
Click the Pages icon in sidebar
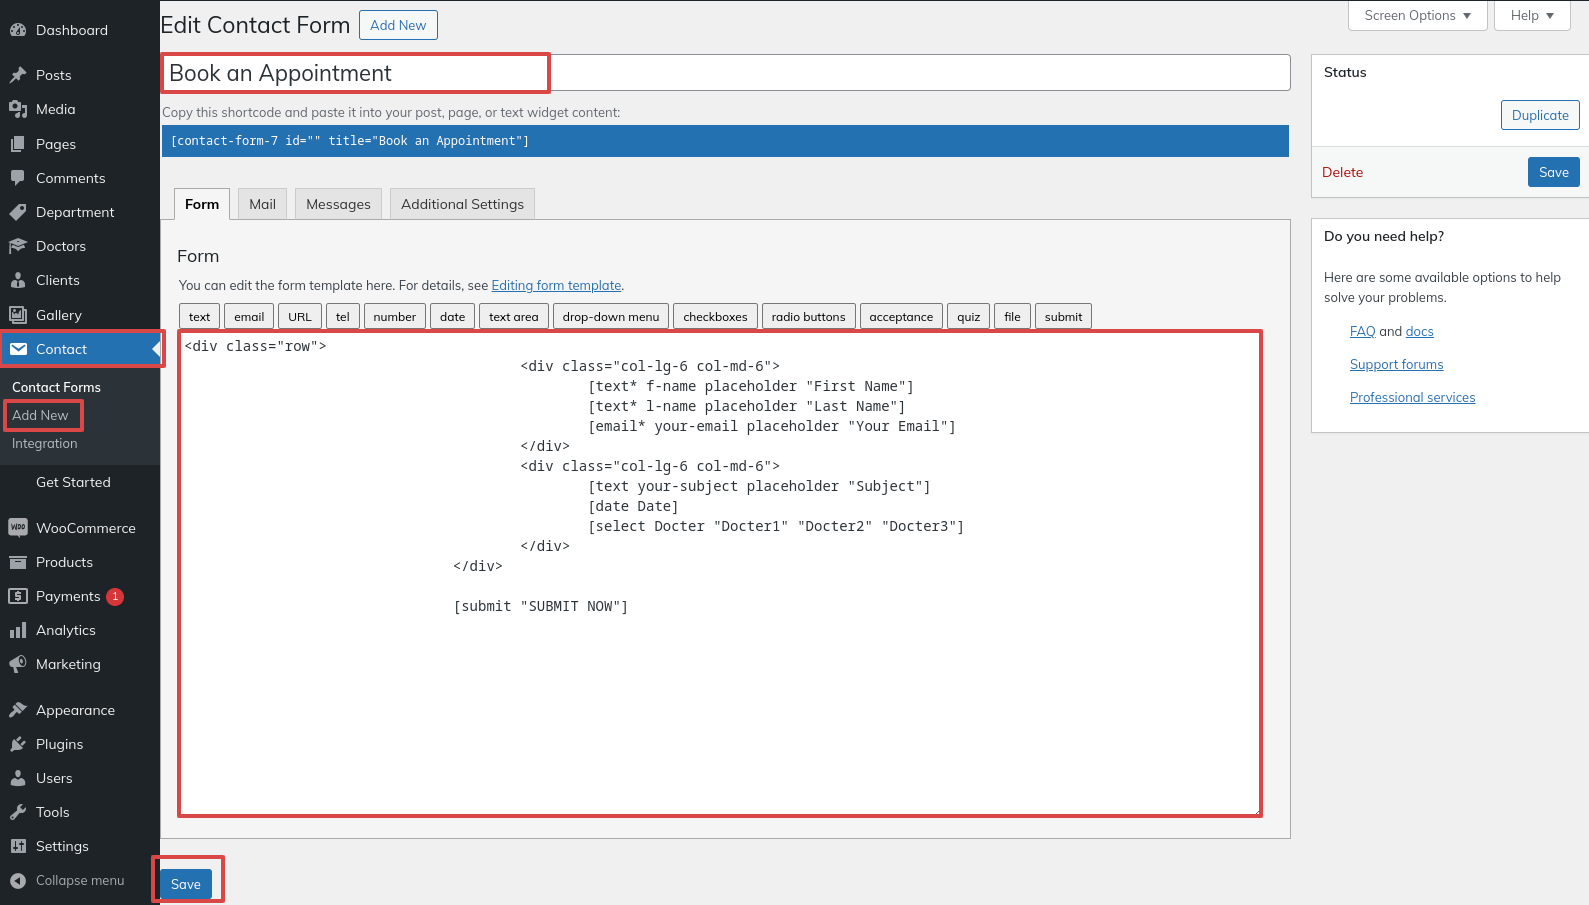18,144
